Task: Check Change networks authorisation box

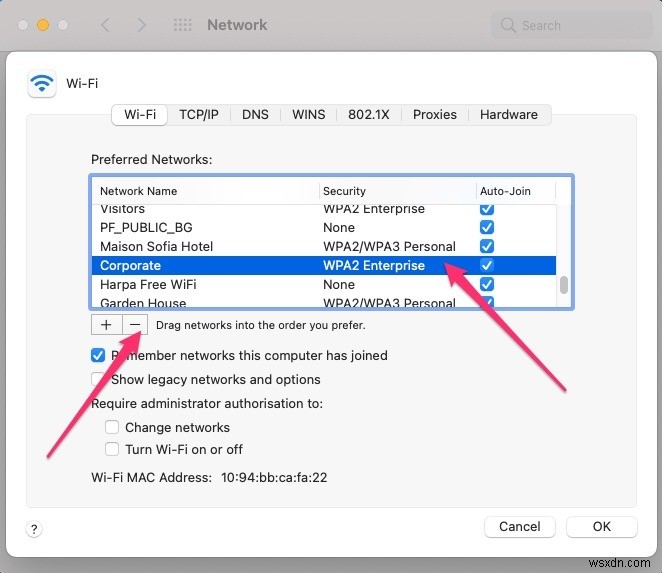Action: 112,427
